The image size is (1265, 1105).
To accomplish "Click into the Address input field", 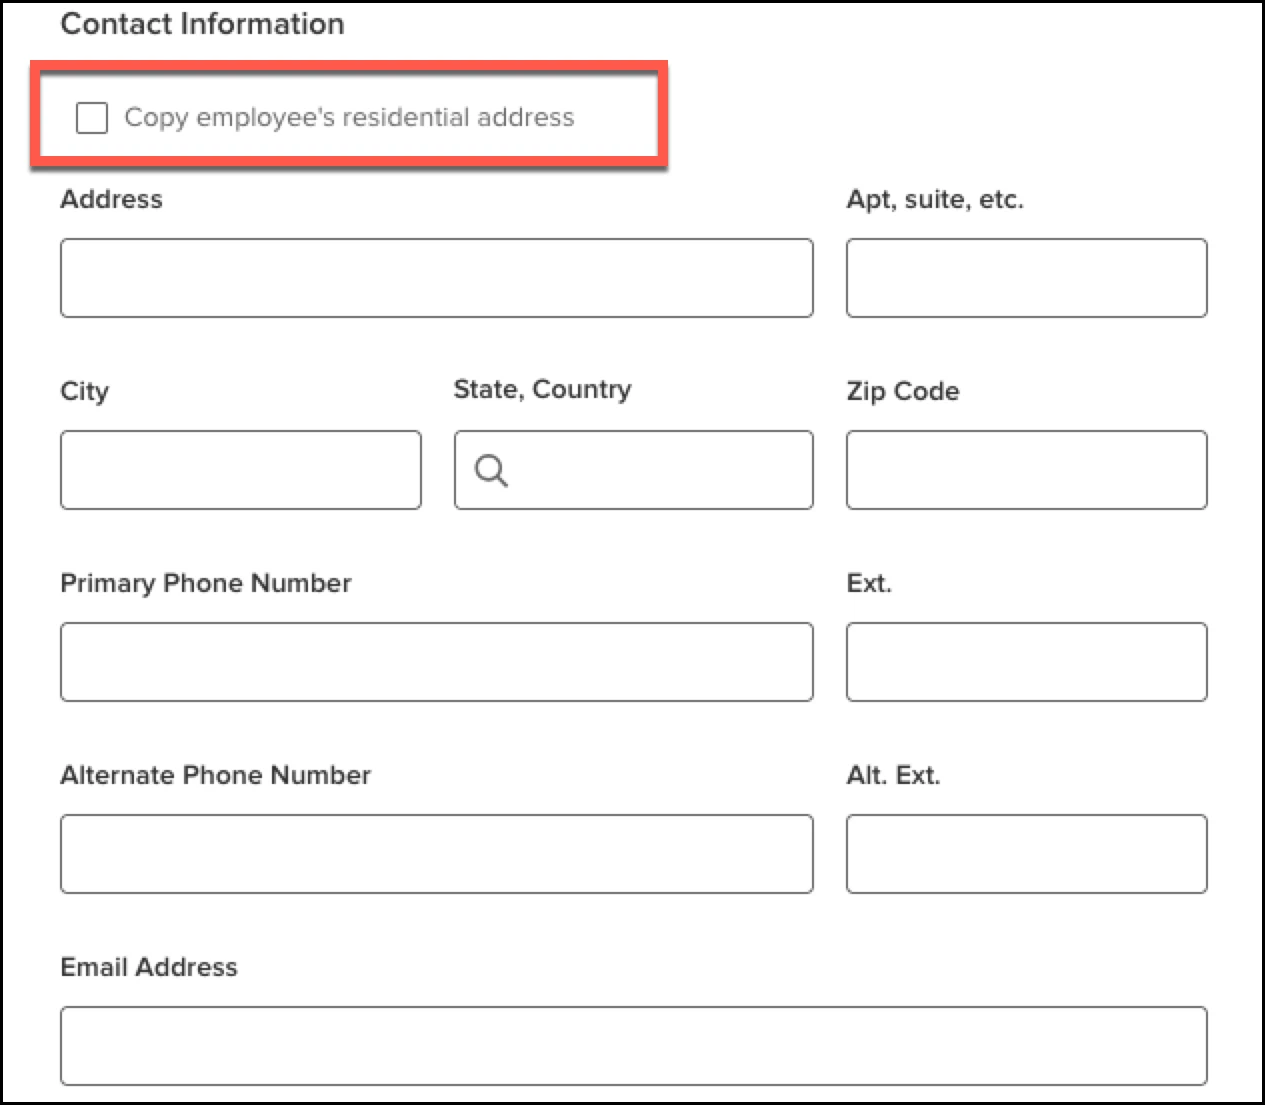I will point(437,278).
